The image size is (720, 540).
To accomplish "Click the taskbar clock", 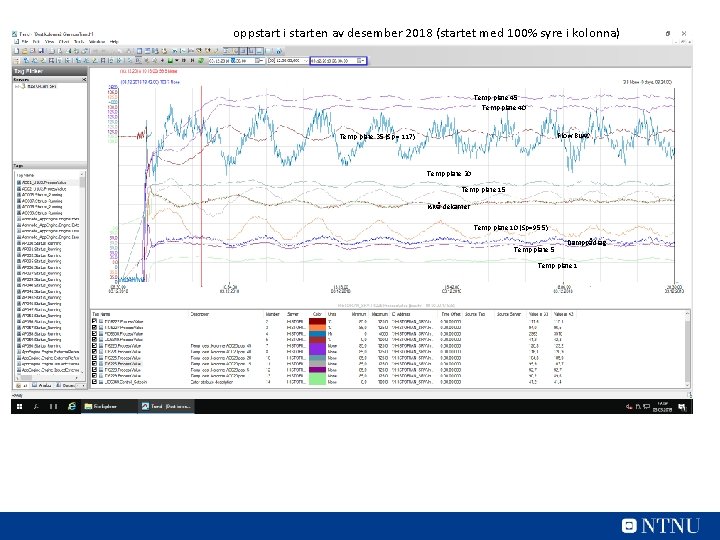I will coord(665,406).
